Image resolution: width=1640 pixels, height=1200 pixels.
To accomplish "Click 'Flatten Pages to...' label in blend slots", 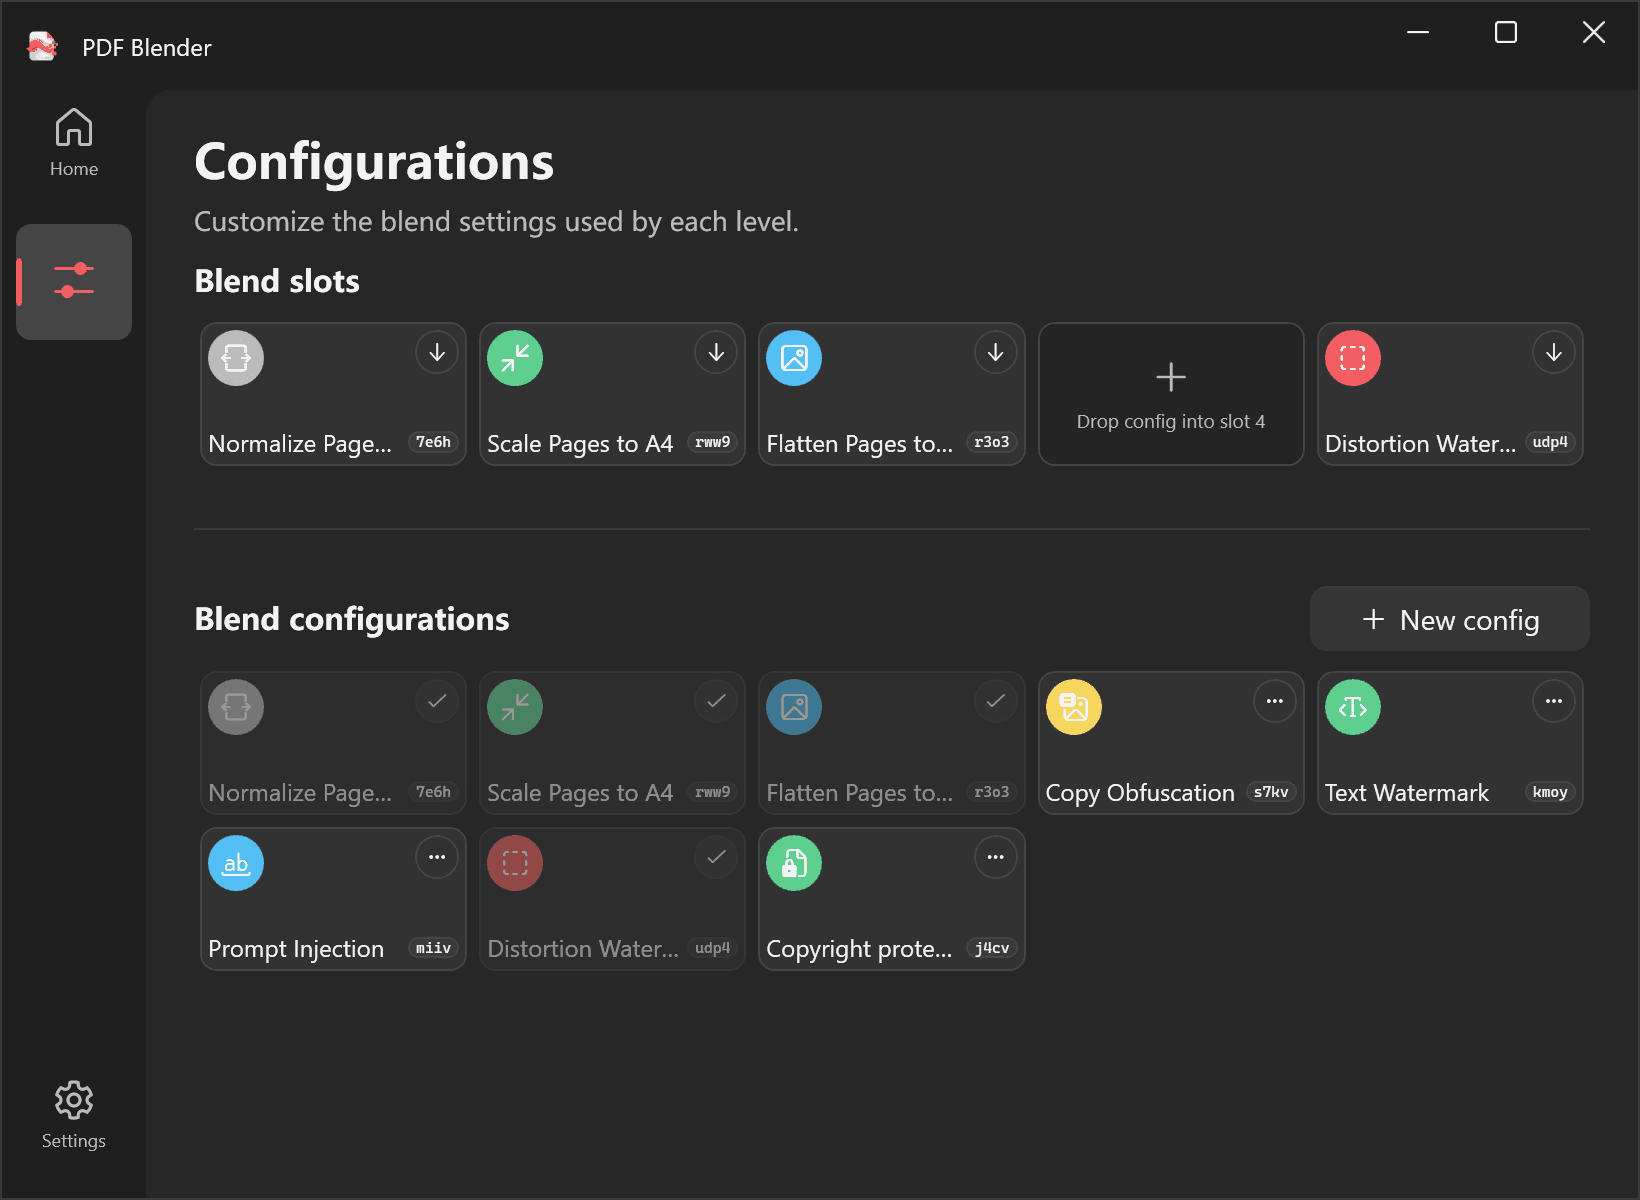I will (x=859, y=444).
